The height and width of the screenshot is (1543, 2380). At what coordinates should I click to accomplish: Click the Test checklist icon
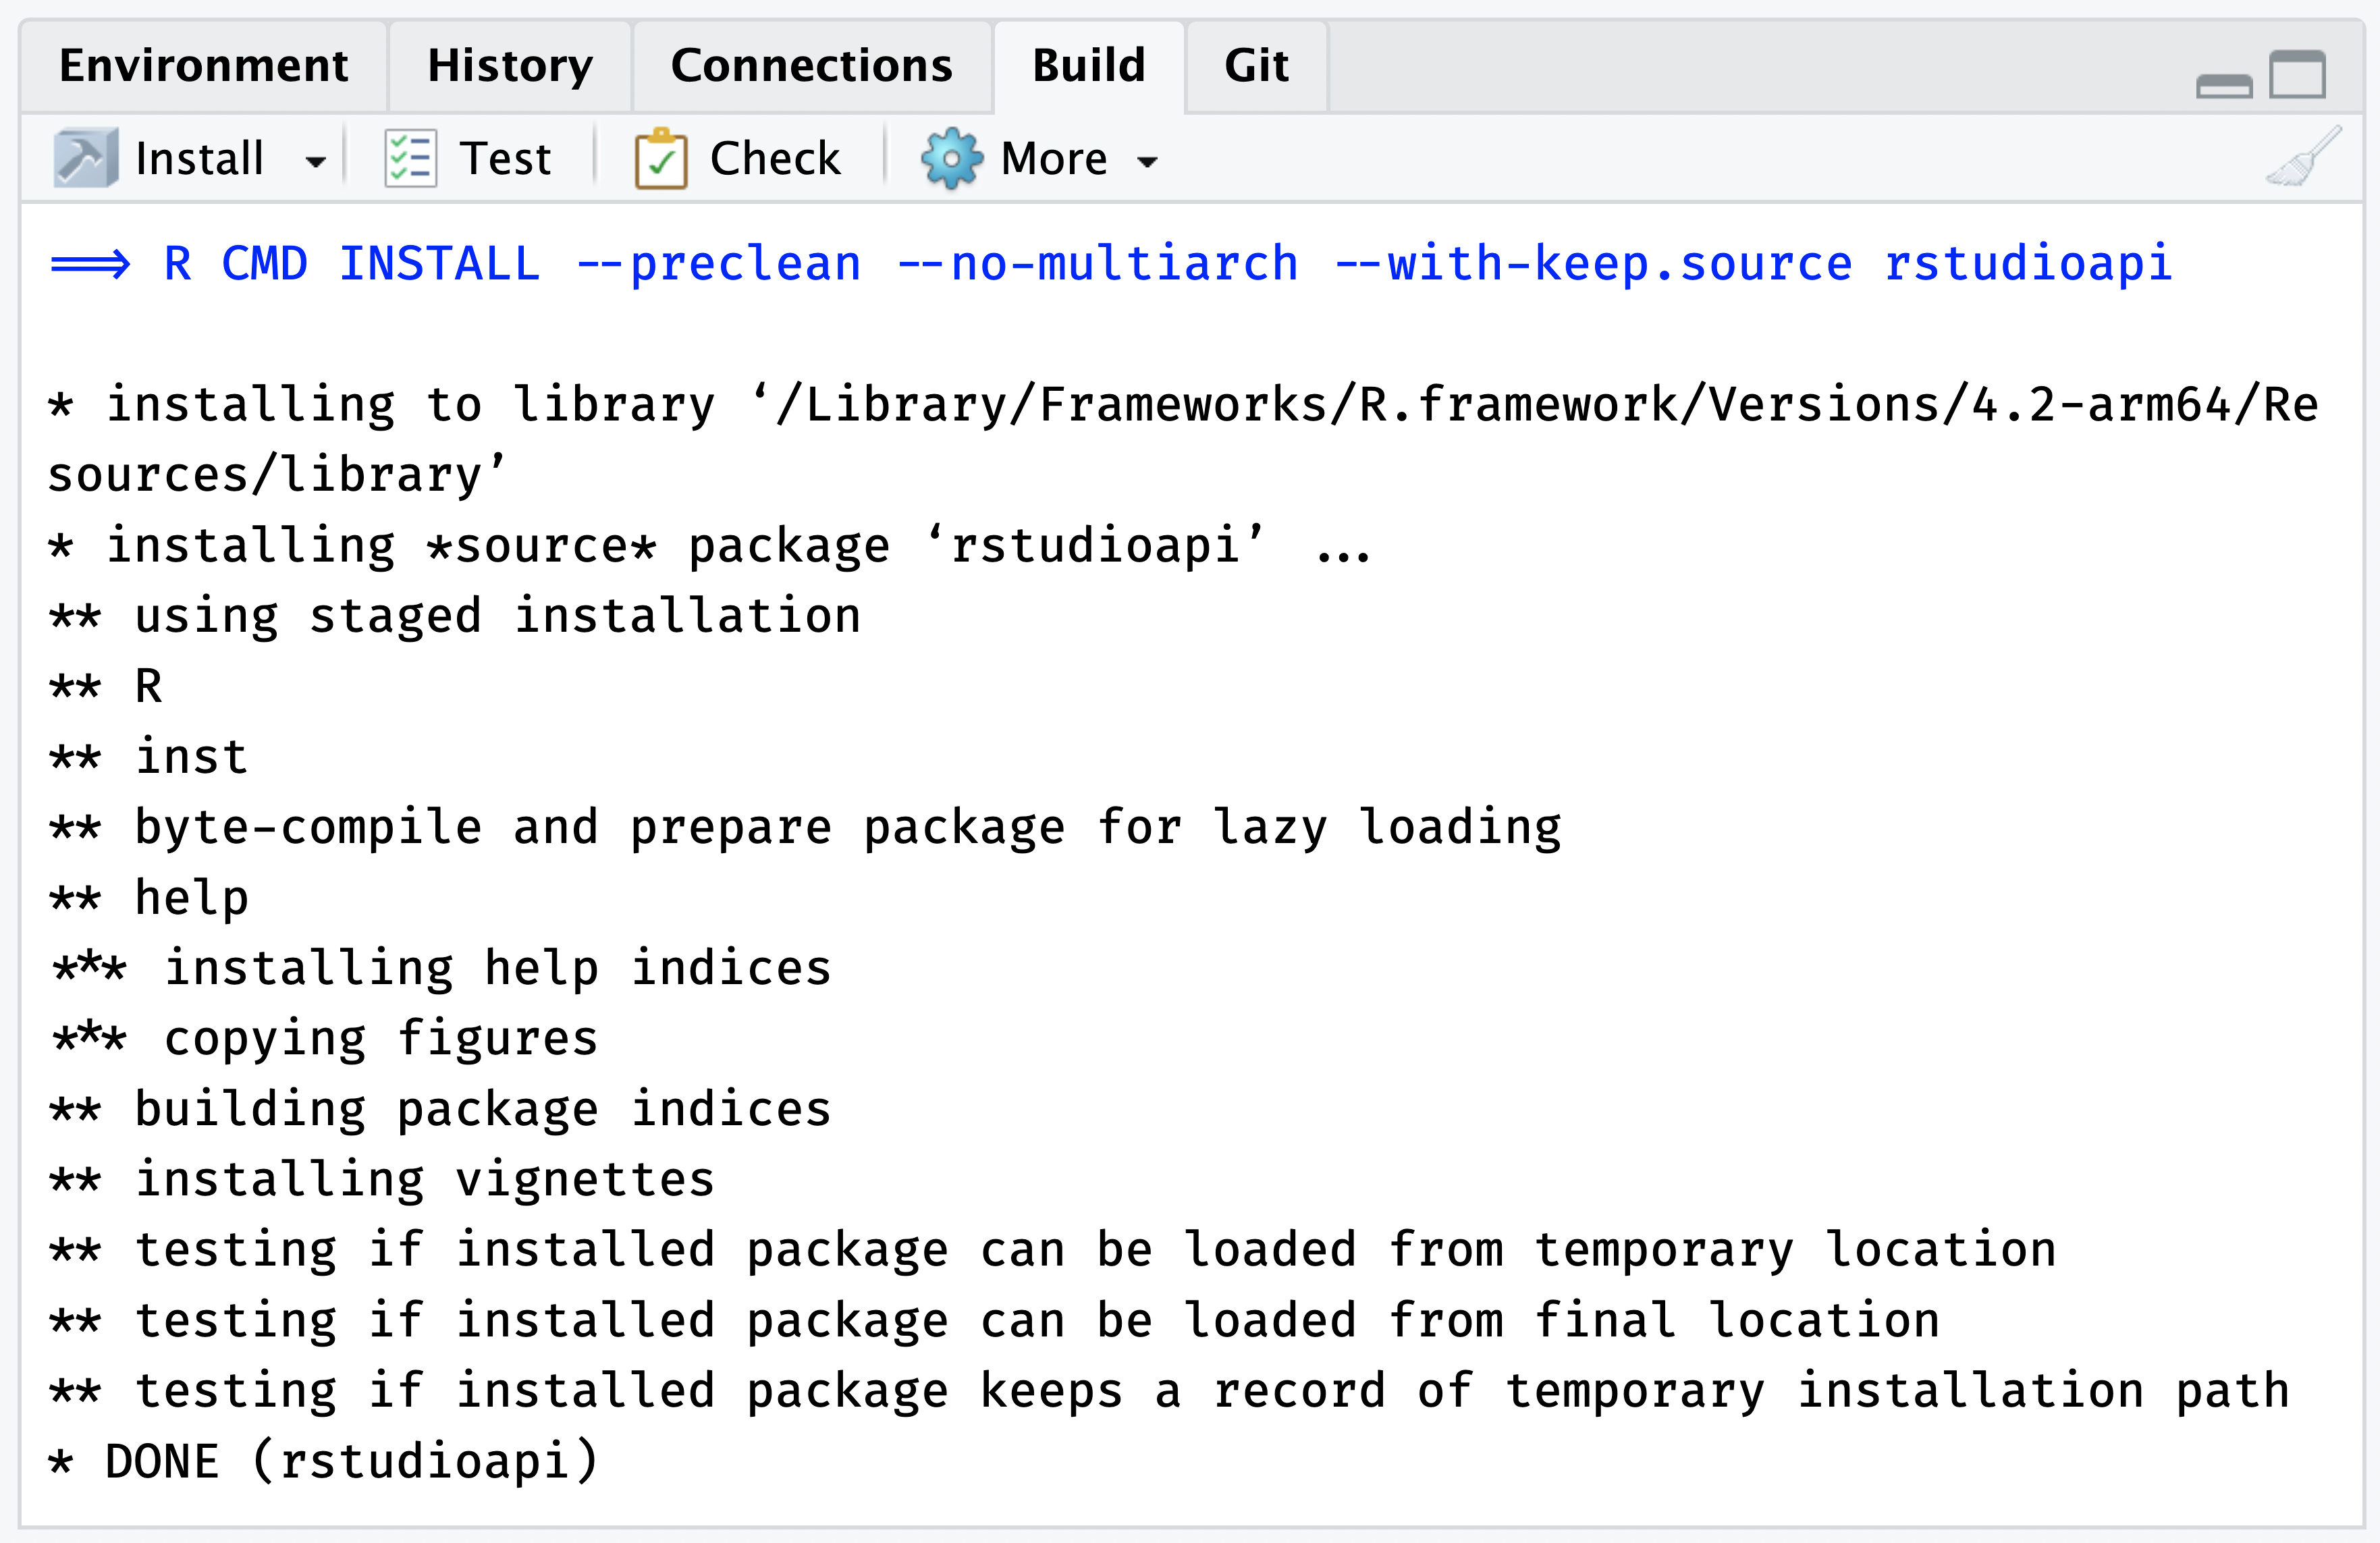(x=410, y=158)
